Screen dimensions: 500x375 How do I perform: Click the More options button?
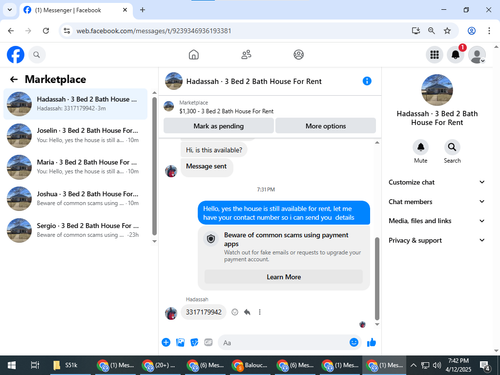326,126
